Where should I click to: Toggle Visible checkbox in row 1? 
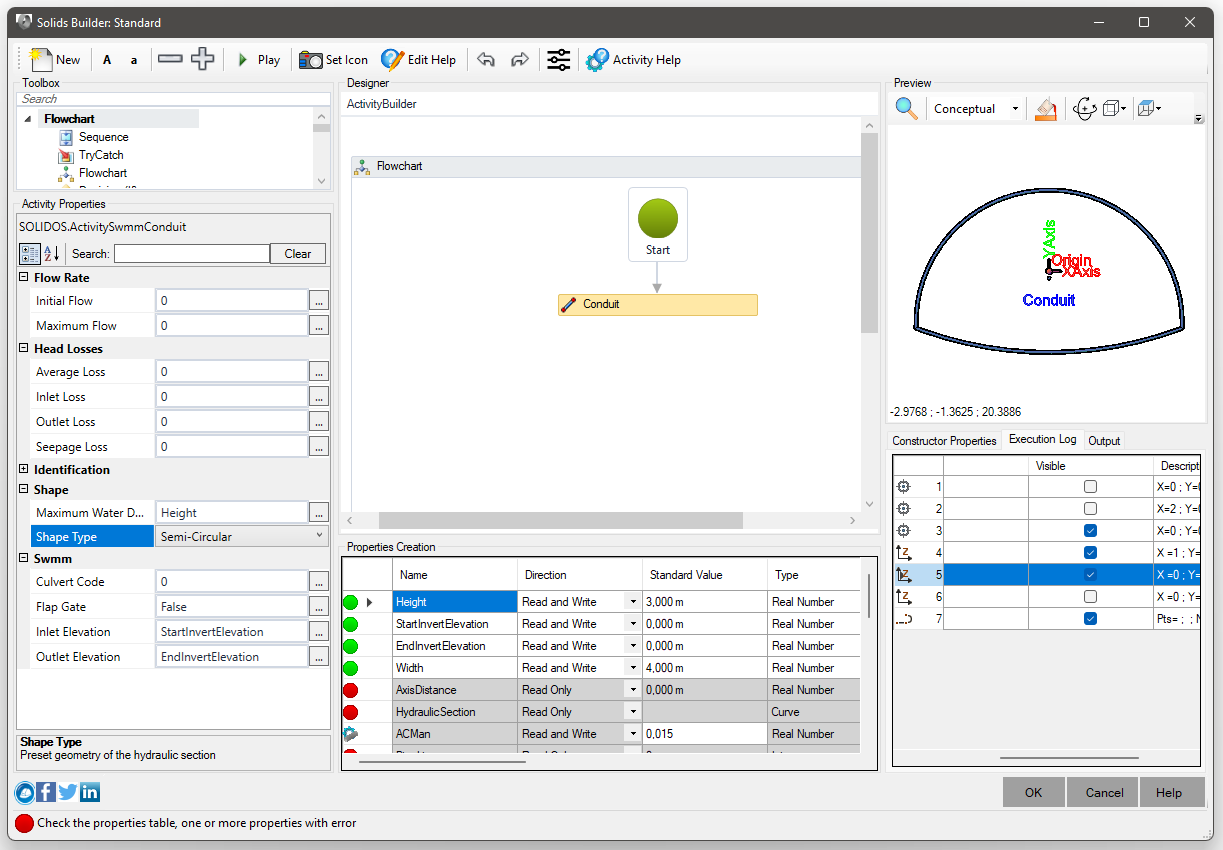1090,487
